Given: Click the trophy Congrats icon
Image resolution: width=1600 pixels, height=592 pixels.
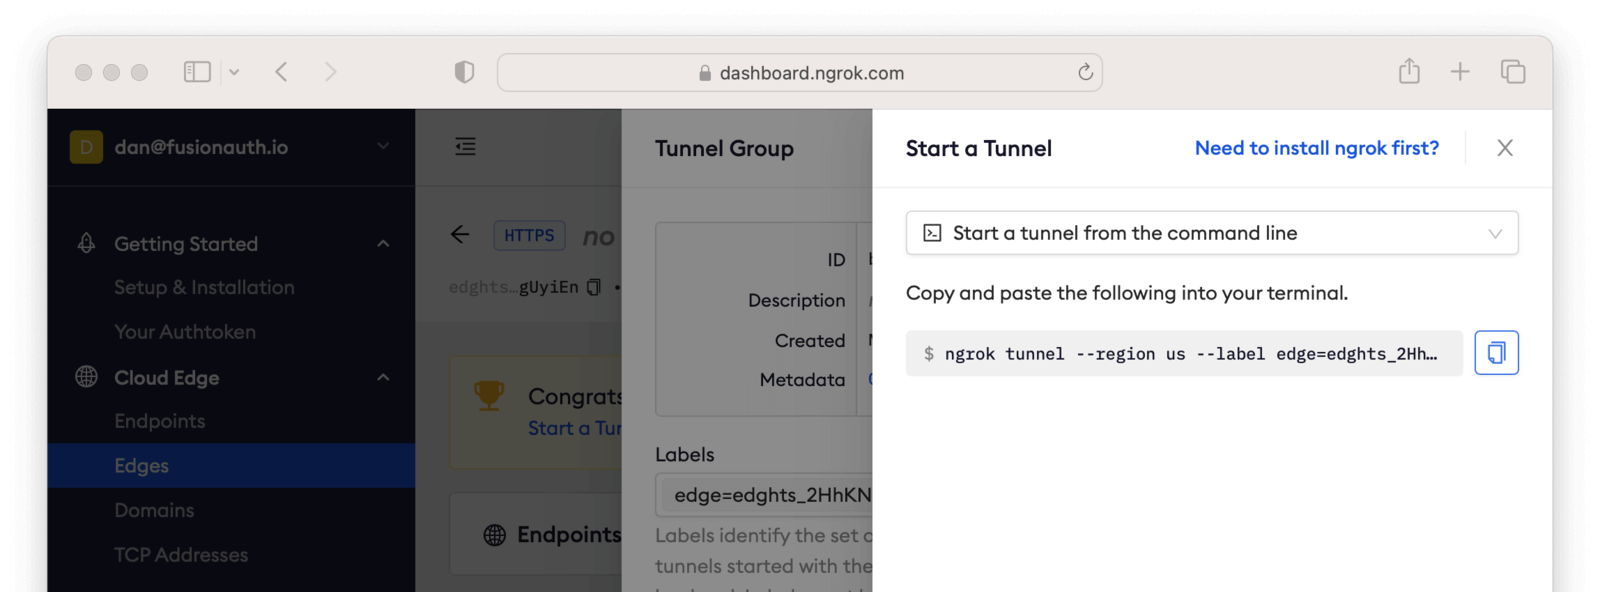Looking at the screenshot, I should tap(489, 396).
